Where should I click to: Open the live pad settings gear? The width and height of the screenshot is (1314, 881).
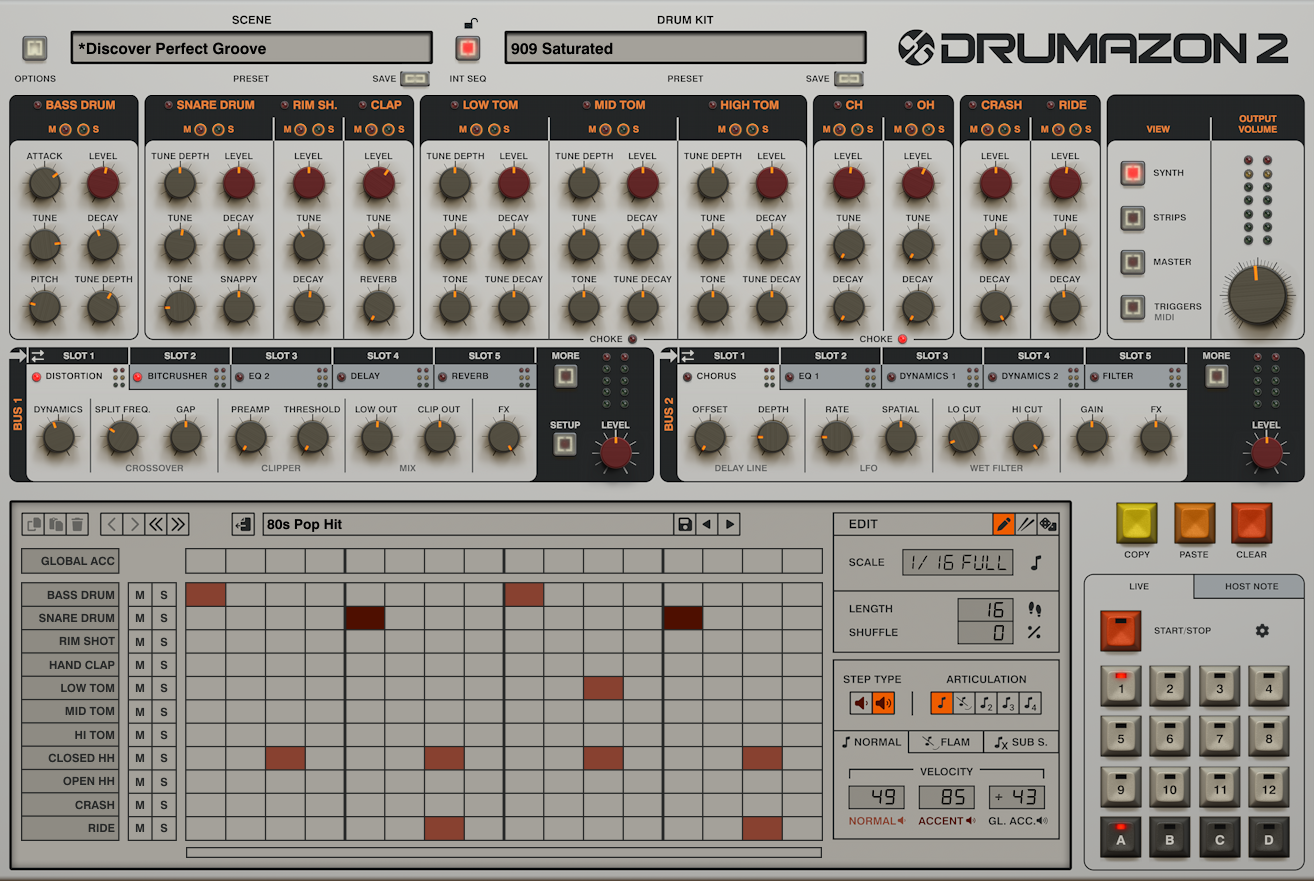pyautogui.click(x=1262, y=631)
